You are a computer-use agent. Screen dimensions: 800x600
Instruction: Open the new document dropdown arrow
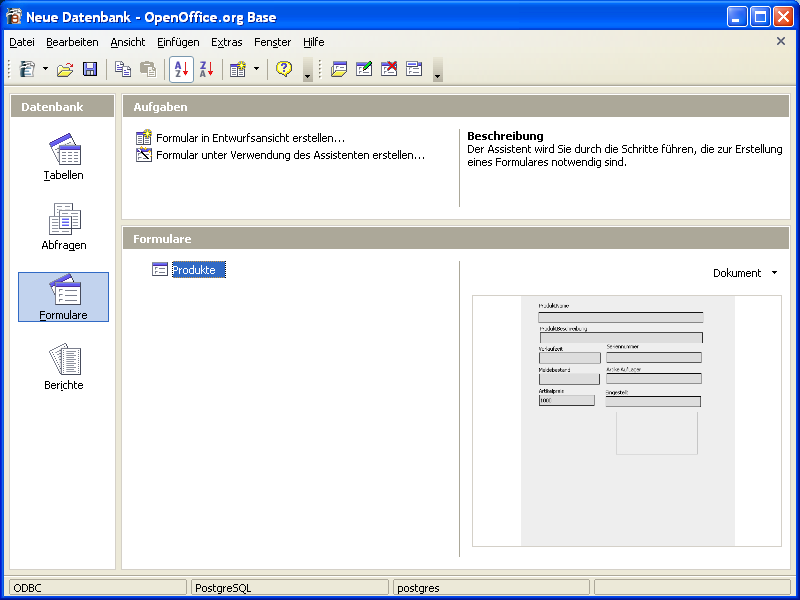[45, 69]
